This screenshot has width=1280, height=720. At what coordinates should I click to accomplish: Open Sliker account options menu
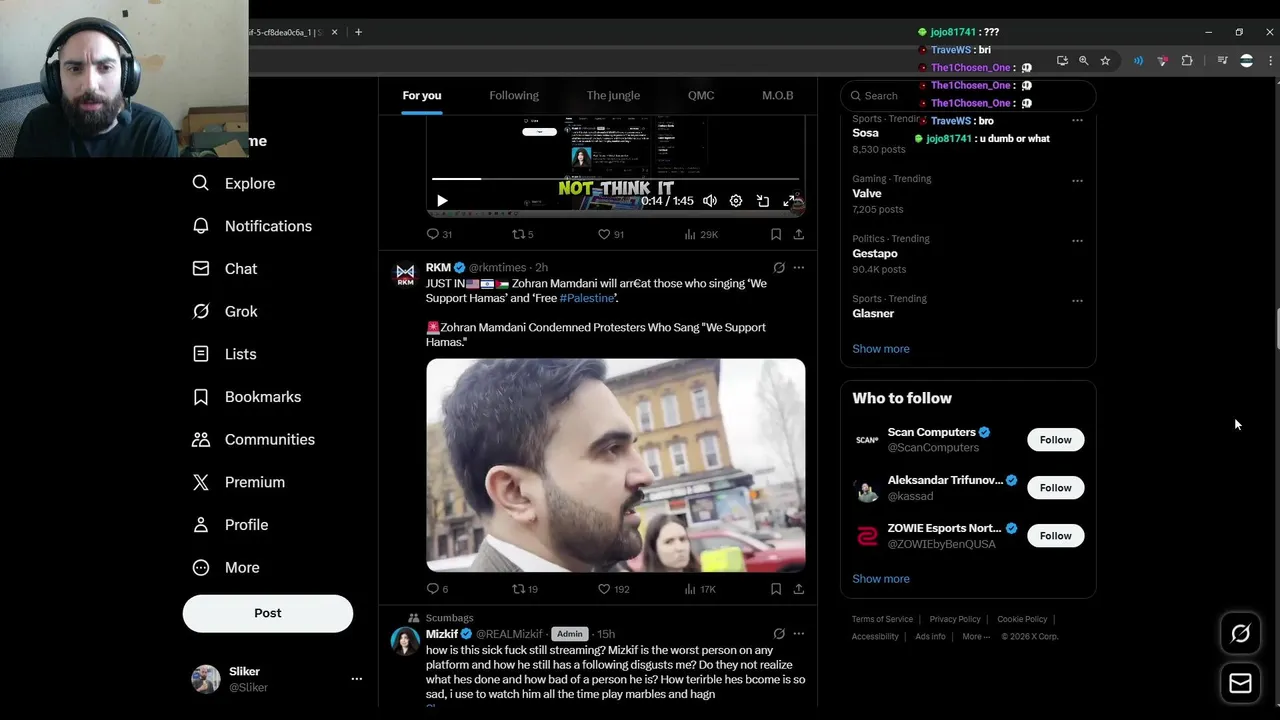(x=356, y=679)
